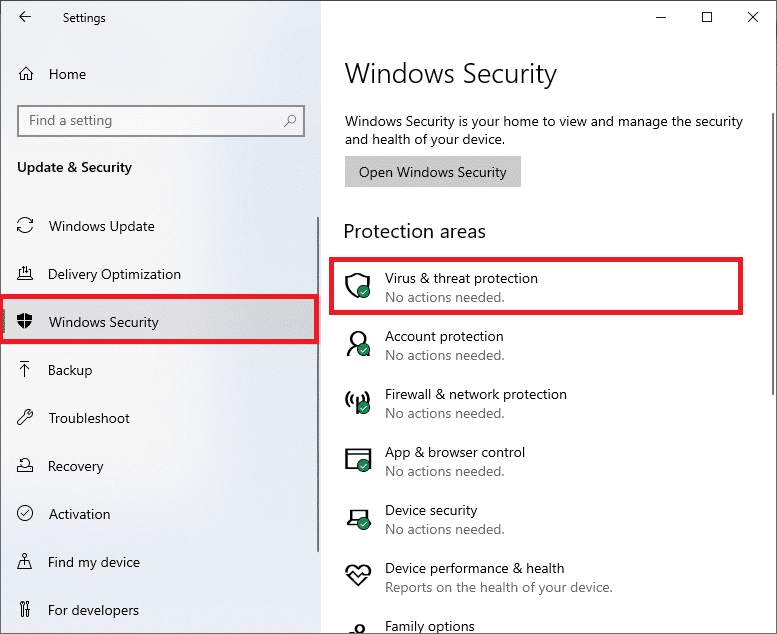
Task: Click the Device security laptop icon
Action: 357,519
